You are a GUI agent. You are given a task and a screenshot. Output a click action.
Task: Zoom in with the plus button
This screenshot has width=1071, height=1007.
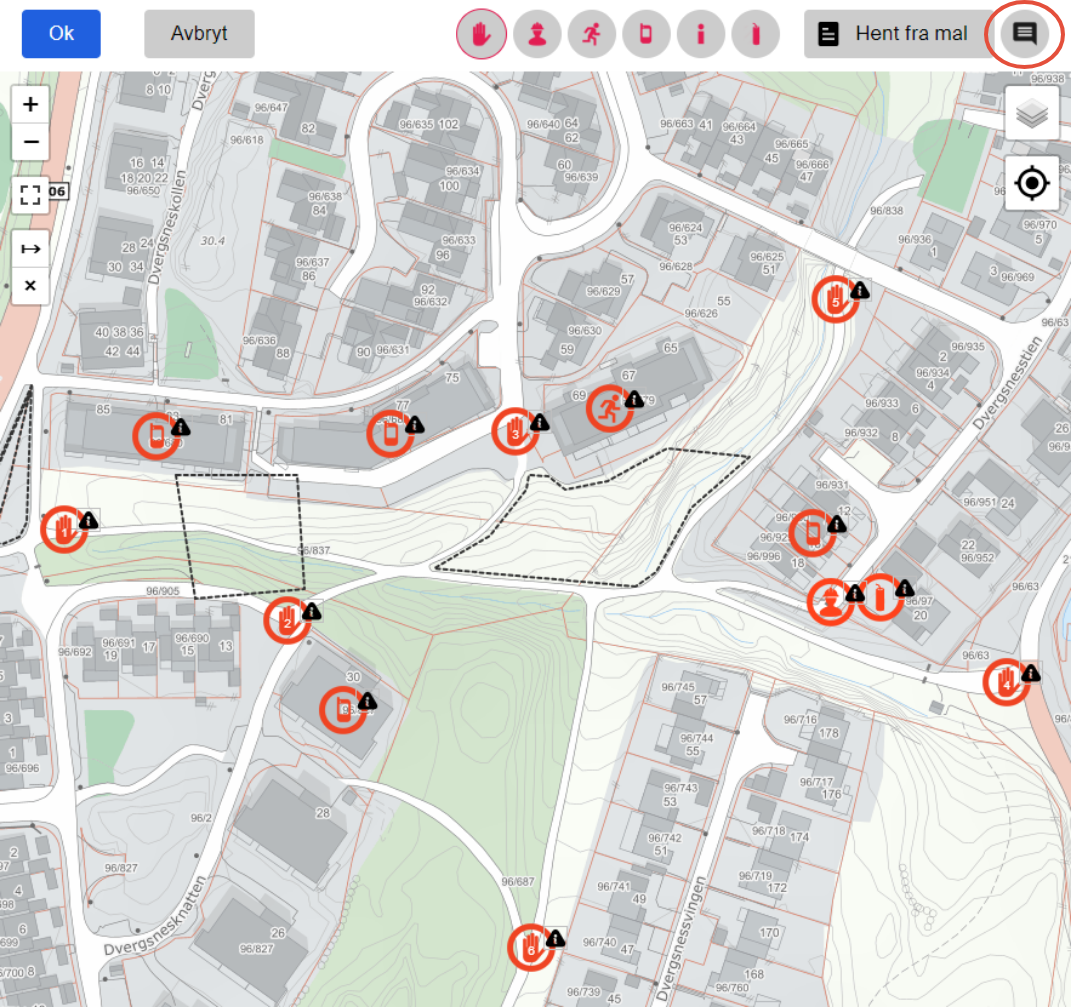(x=30, y=105)
